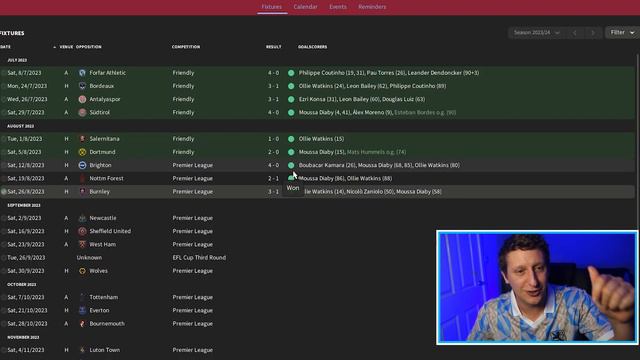Open the Brighton team link

point(100,165)
